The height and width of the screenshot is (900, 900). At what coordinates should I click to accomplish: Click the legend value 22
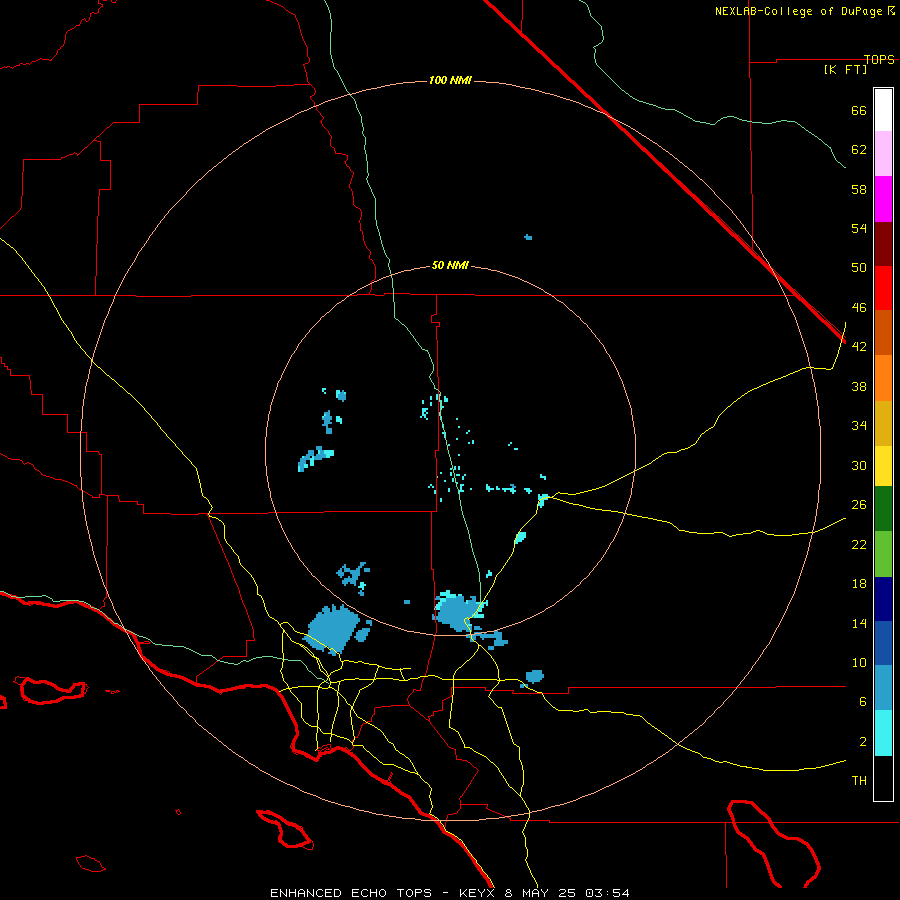point(859,544)
